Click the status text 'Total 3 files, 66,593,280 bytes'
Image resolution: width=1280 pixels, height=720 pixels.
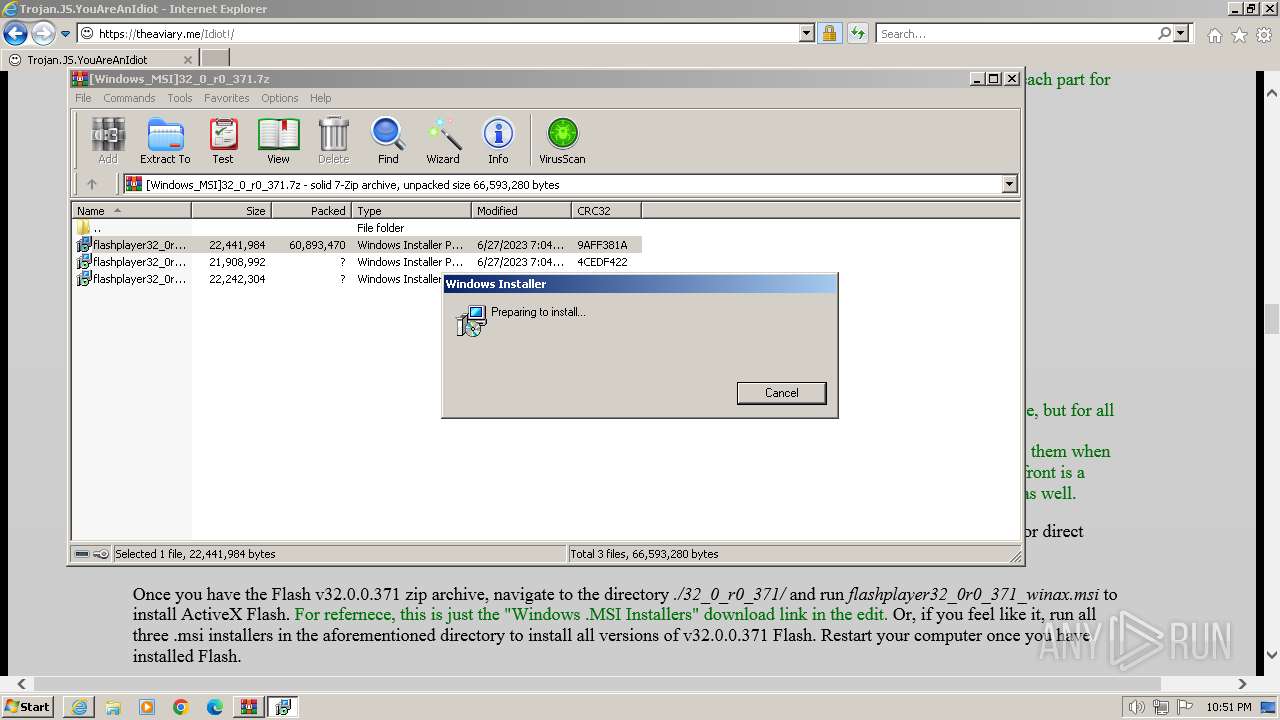644,554
